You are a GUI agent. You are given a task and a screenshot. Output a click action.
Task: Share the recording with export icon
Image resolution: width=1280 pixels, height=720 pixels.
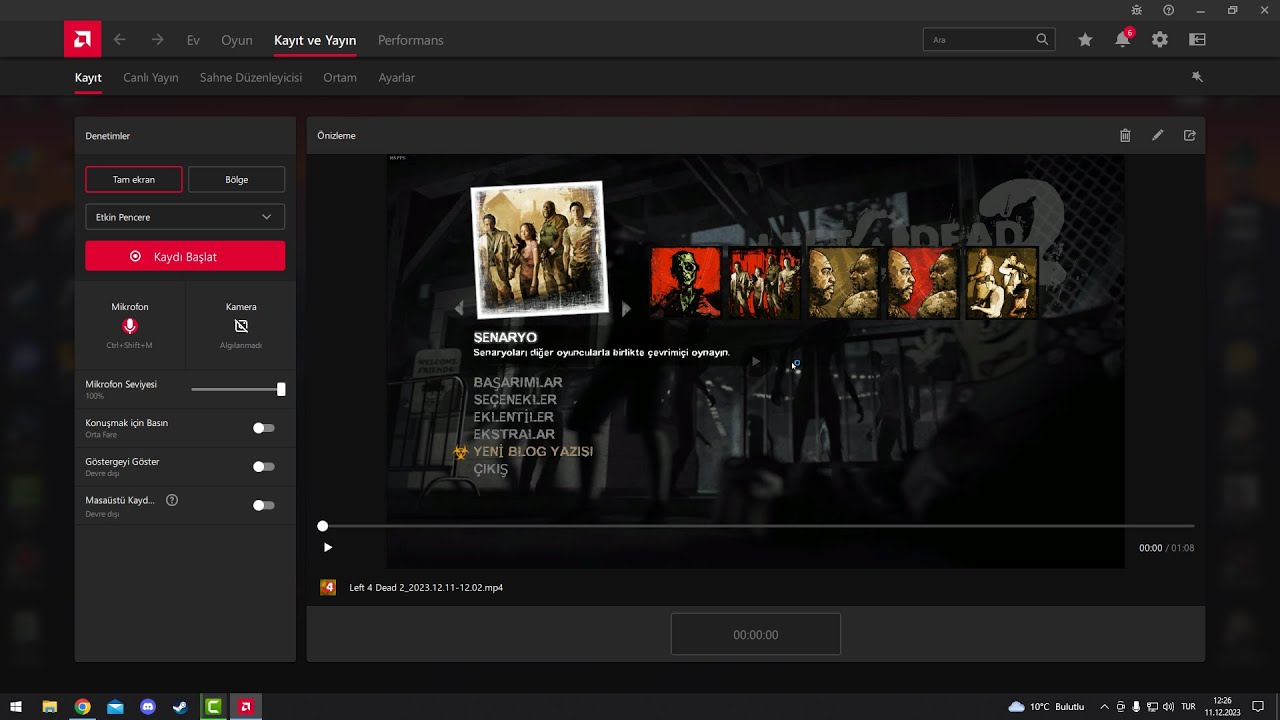1189,135
